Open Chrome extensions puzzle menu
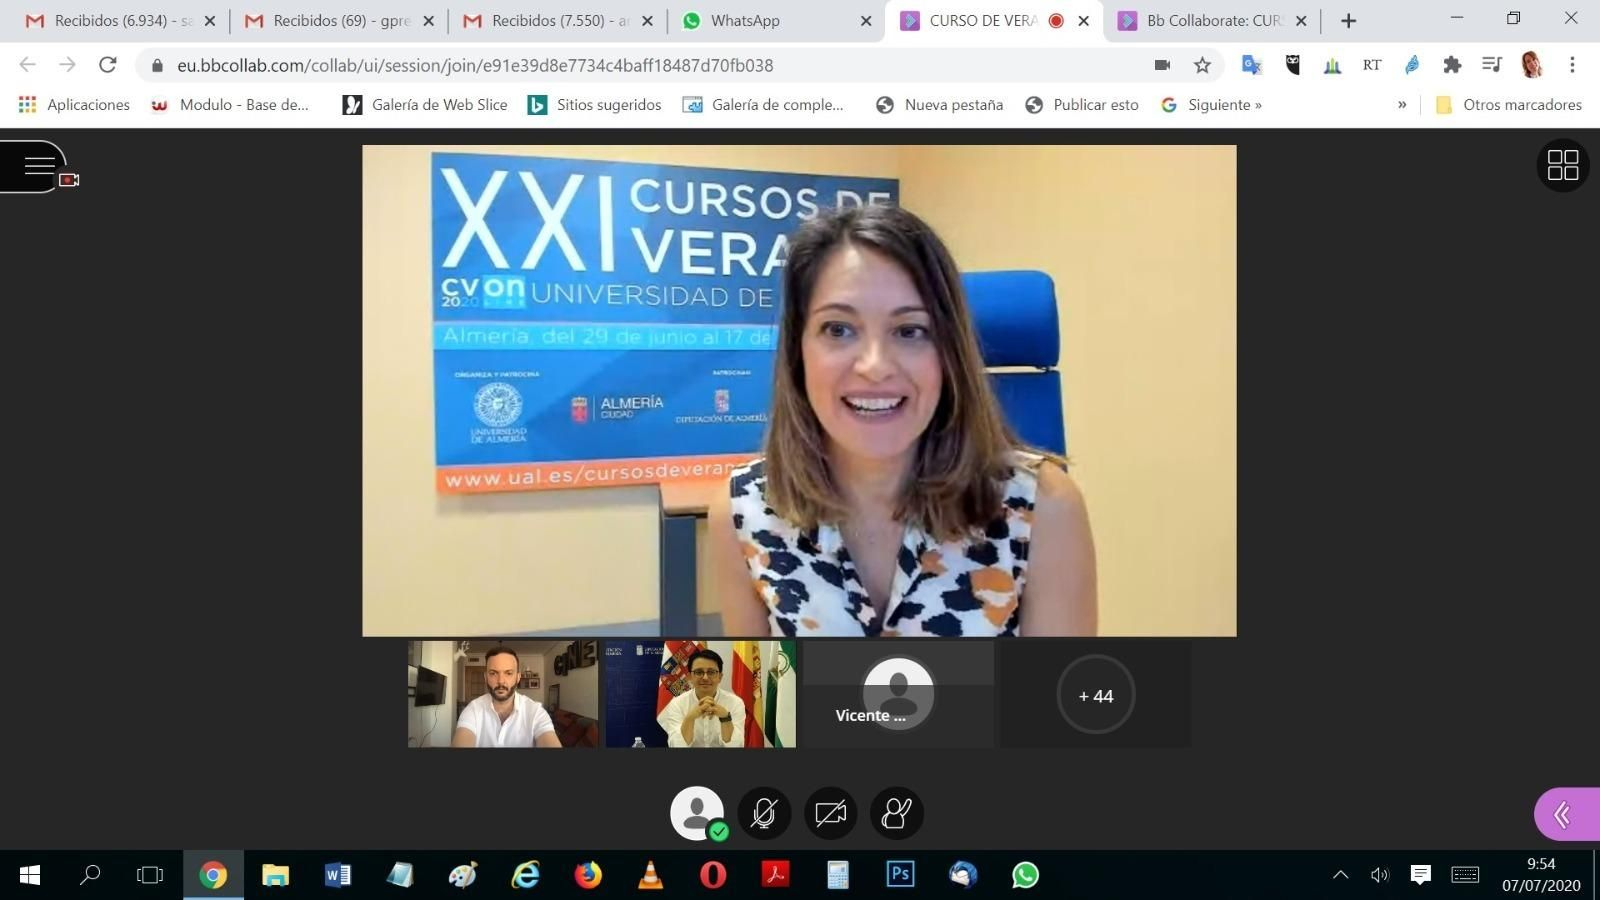Image resolution: width=1600 pixels, height=900 pixels. (x=1452, y=65)
